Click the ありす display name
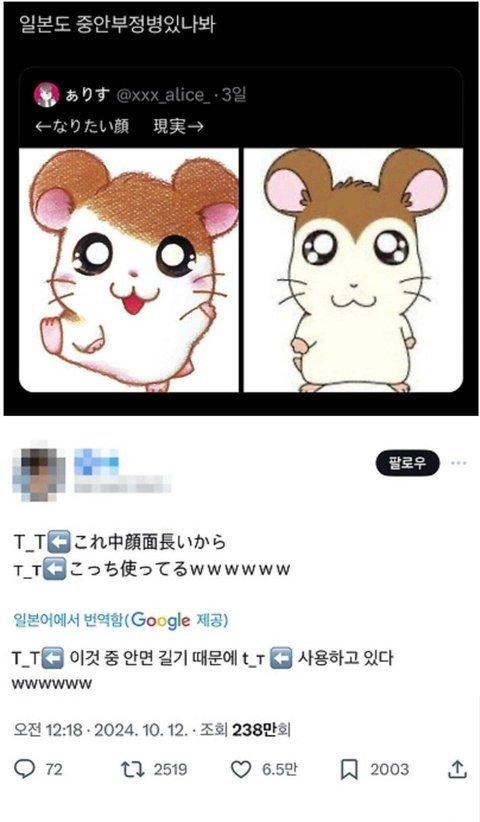Image resolution: width=480 pixels, height=822 pixels. pos(88,95)
